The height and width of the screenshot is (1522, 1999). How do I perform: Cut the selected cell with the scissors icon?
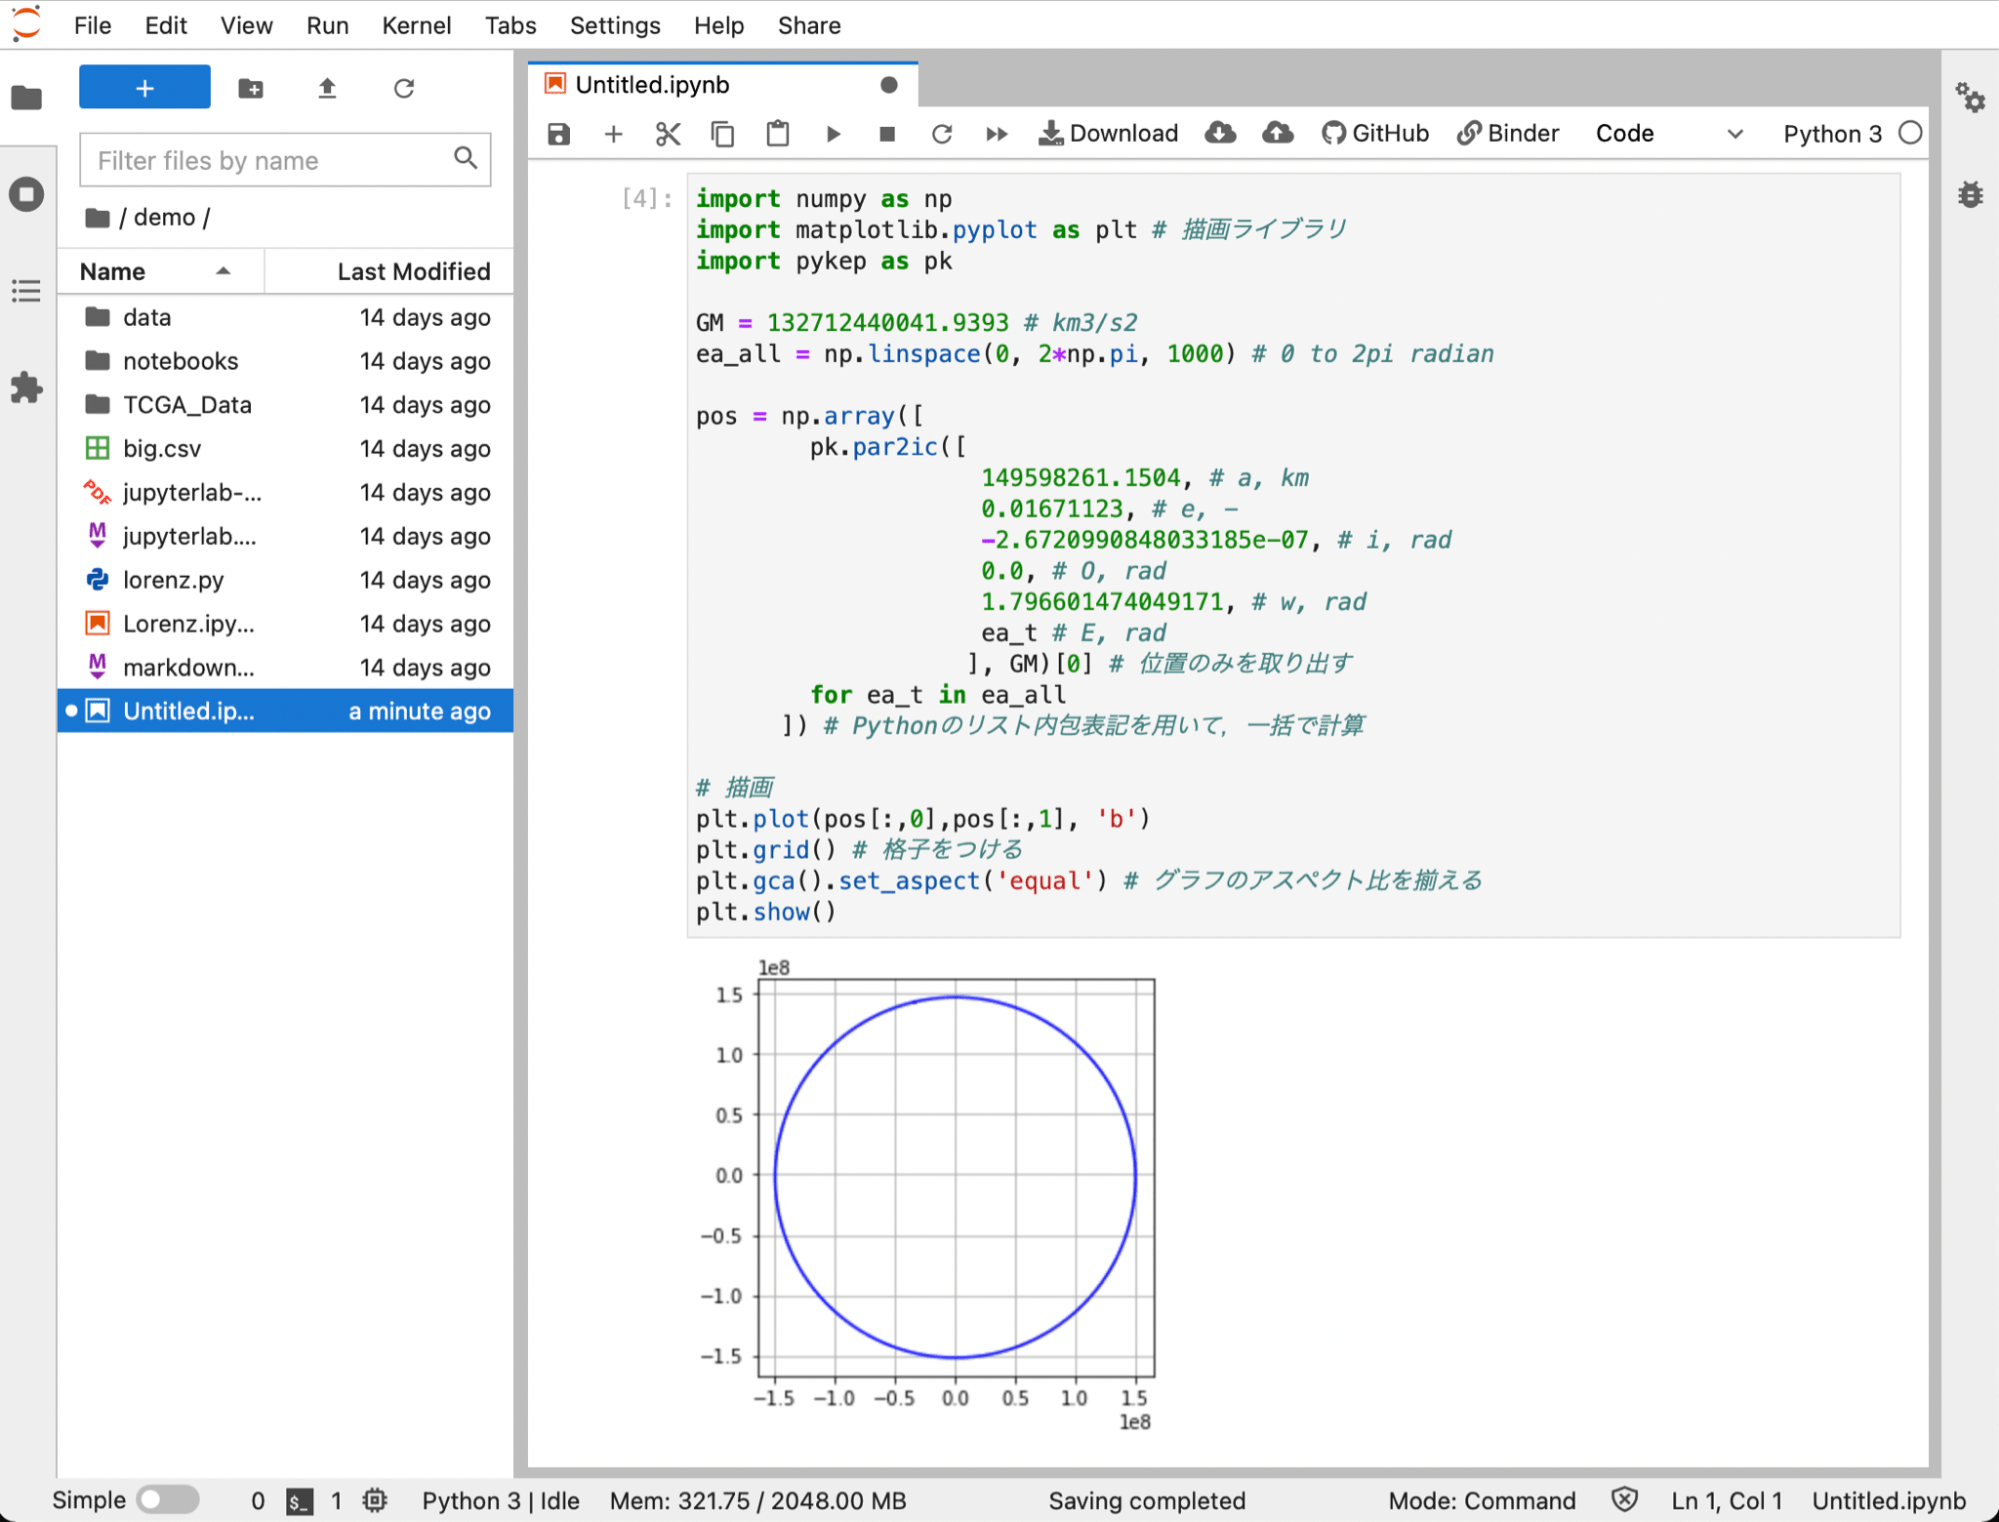click(668, 133)
